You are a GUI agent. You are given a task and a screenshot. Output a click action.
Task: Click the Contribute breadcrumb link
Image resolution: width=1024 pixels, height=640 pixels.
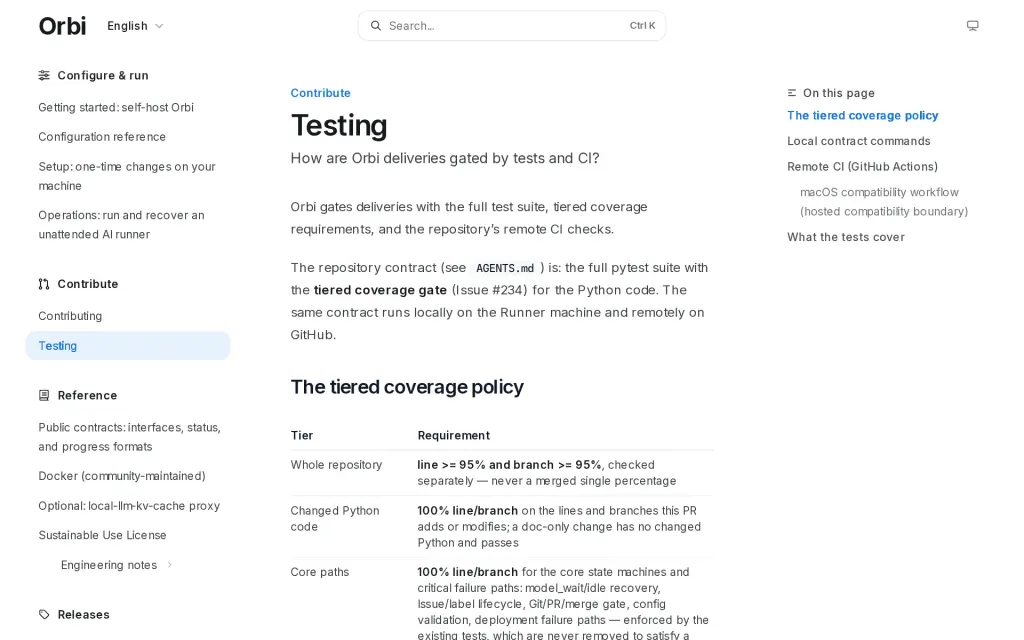click(321, 93)
